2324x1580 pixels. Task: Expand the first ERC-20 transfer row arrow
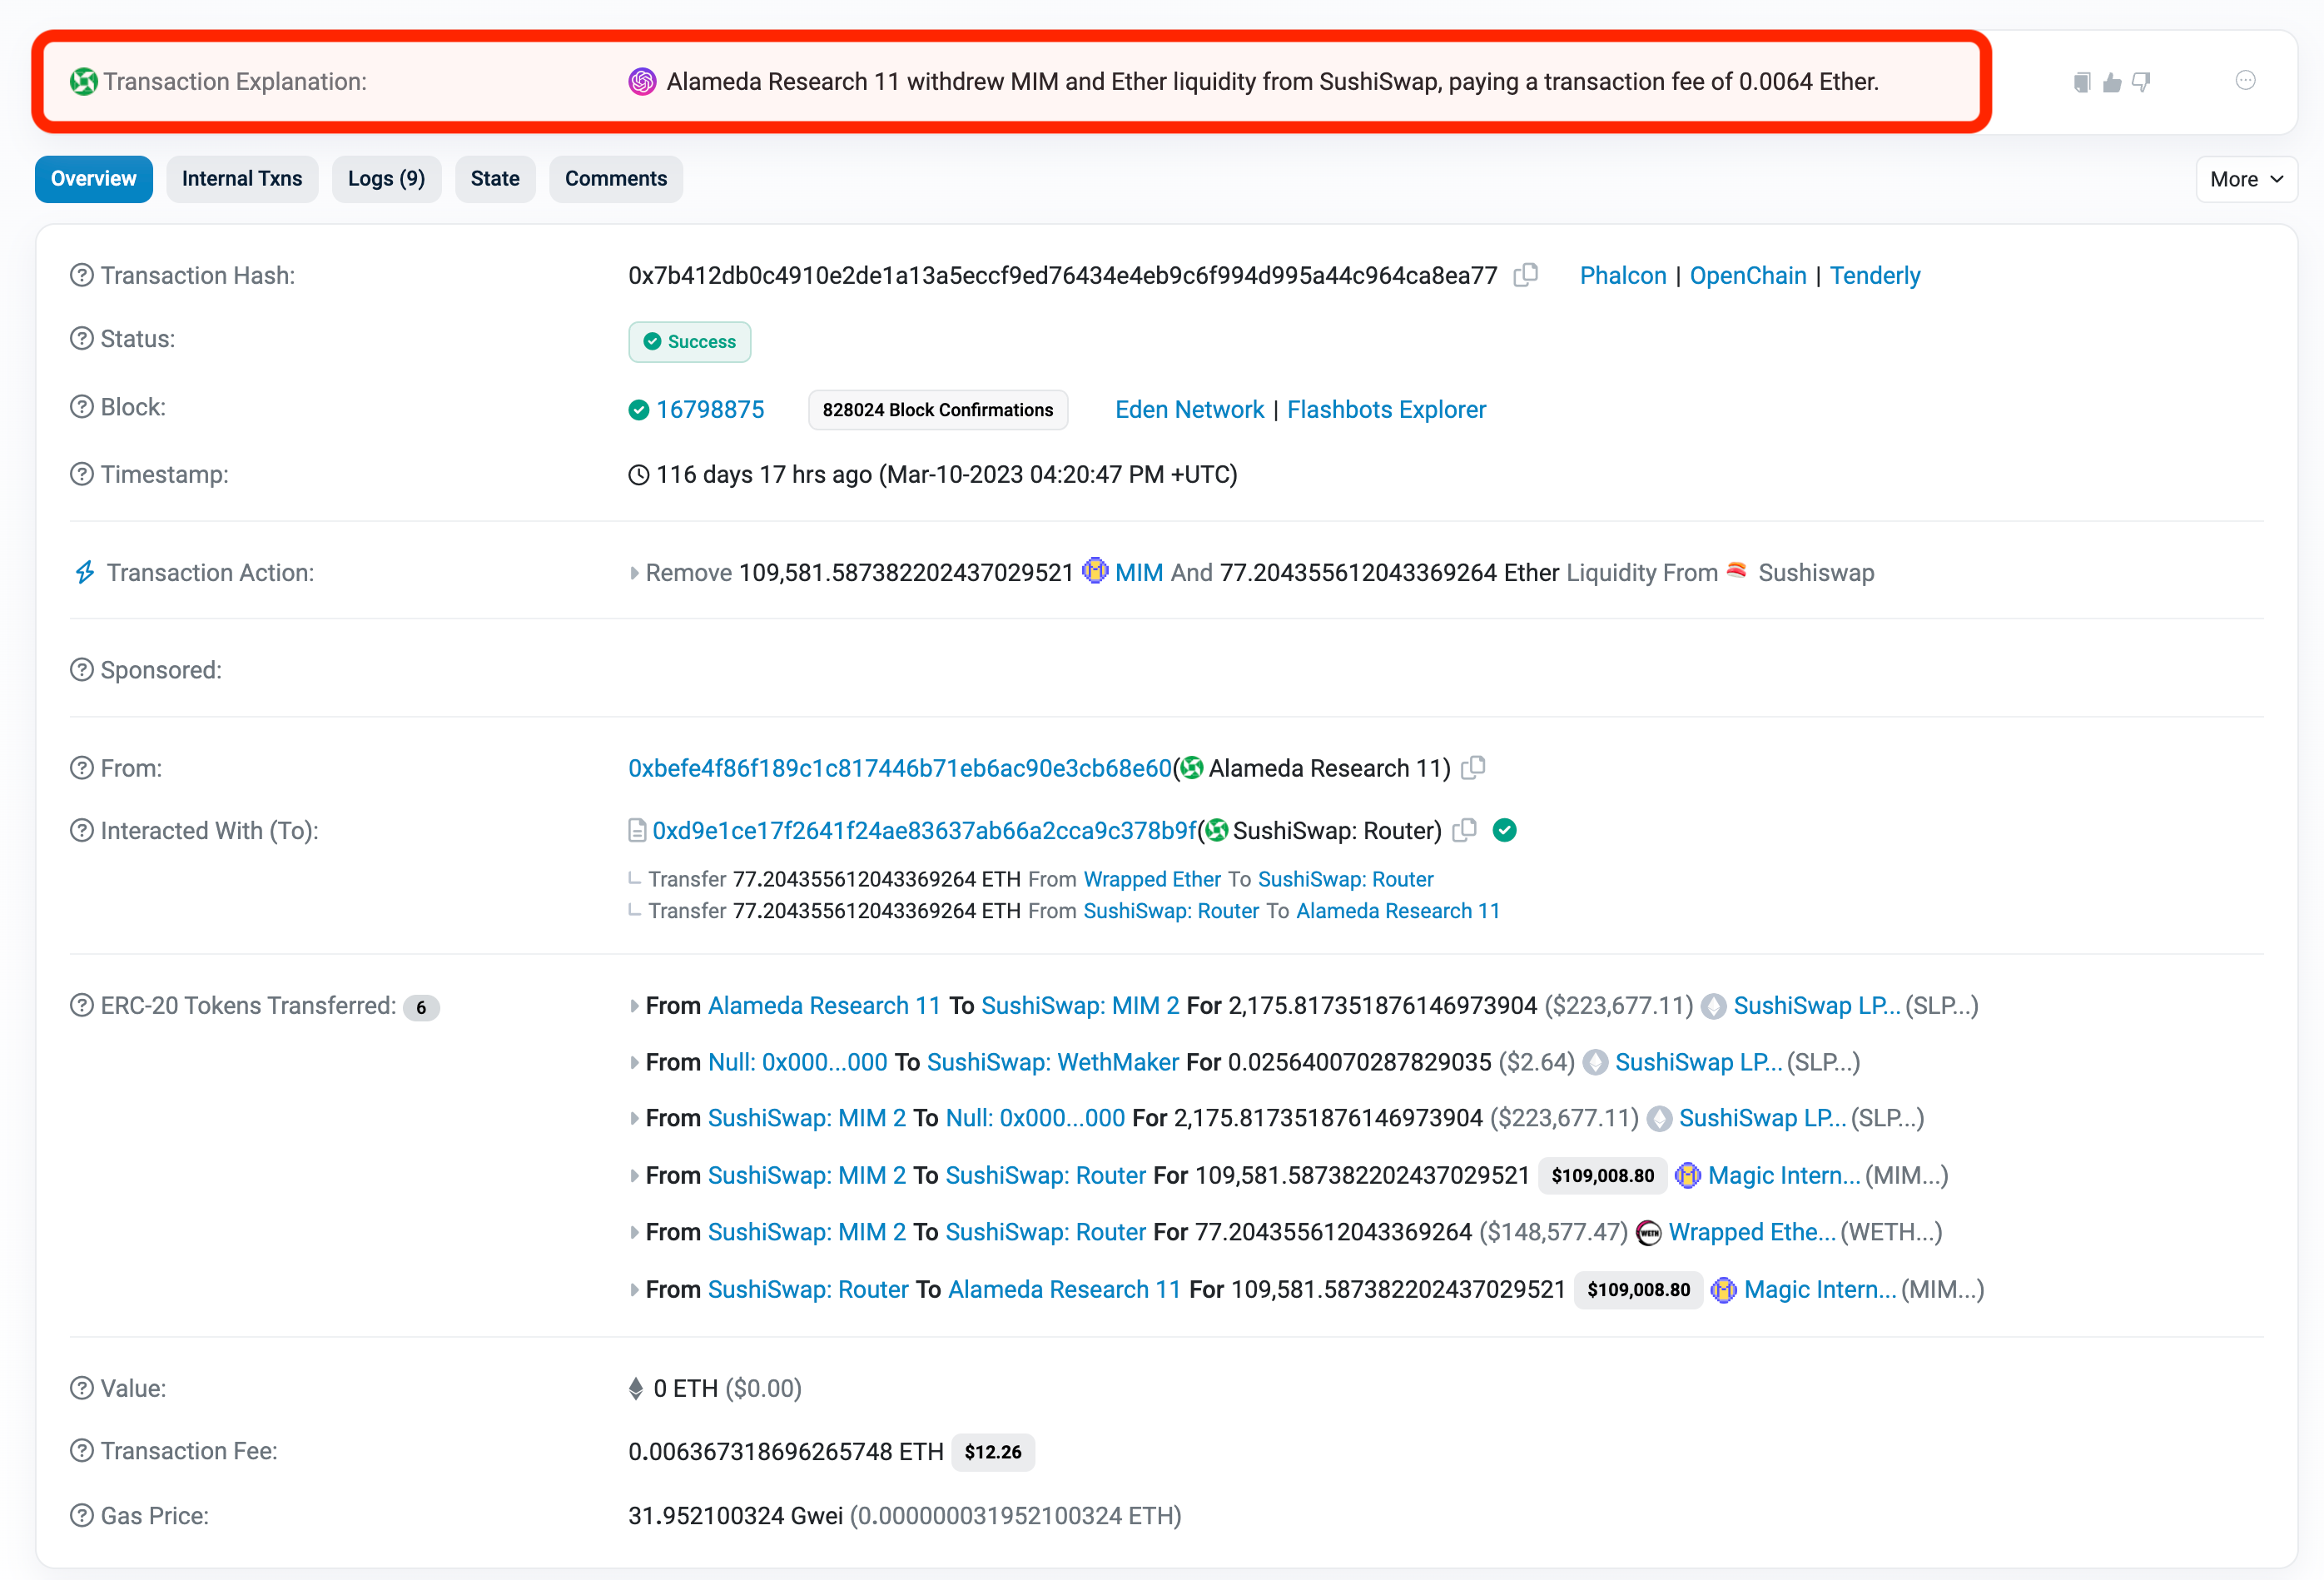[x=634, y=1006]
